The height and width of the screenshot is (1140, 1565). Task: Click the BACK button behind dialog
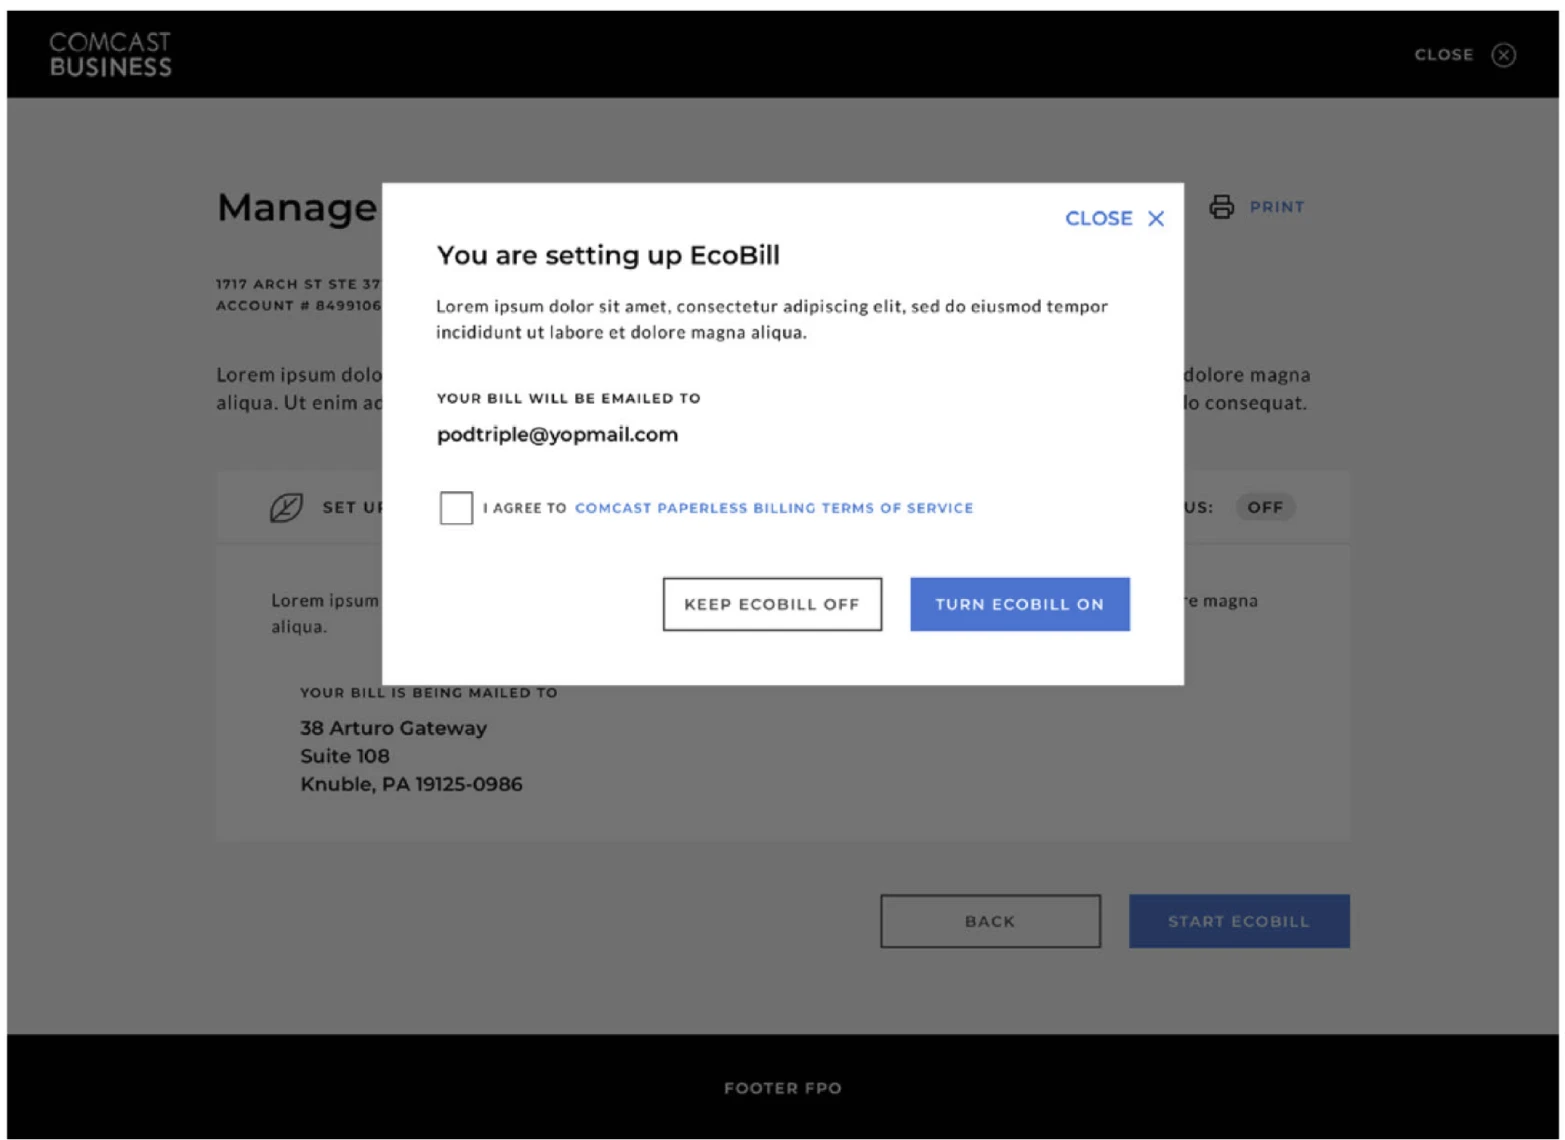(x=989, y=920)
